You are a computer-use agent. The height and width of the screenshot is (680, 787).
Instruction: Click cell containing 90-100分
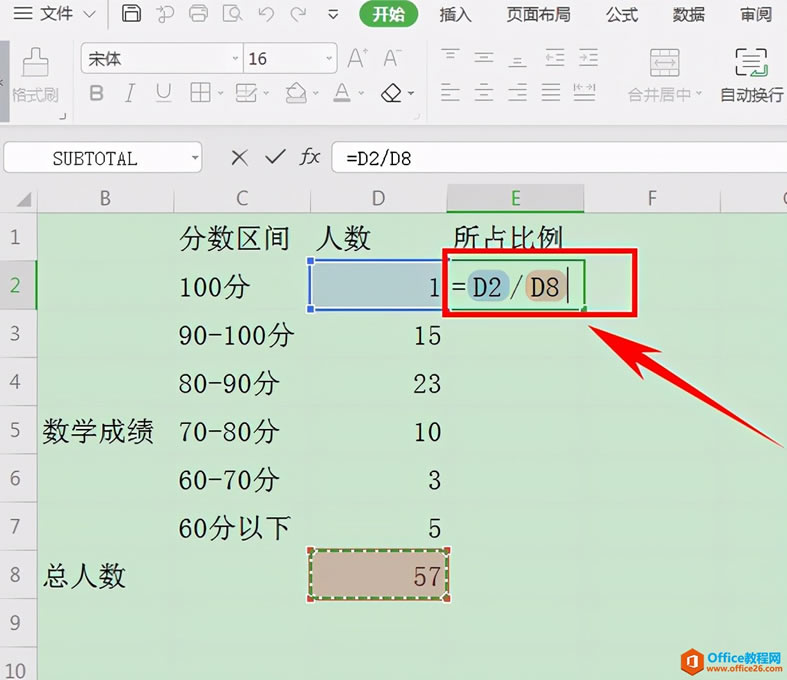click(242, 334)
